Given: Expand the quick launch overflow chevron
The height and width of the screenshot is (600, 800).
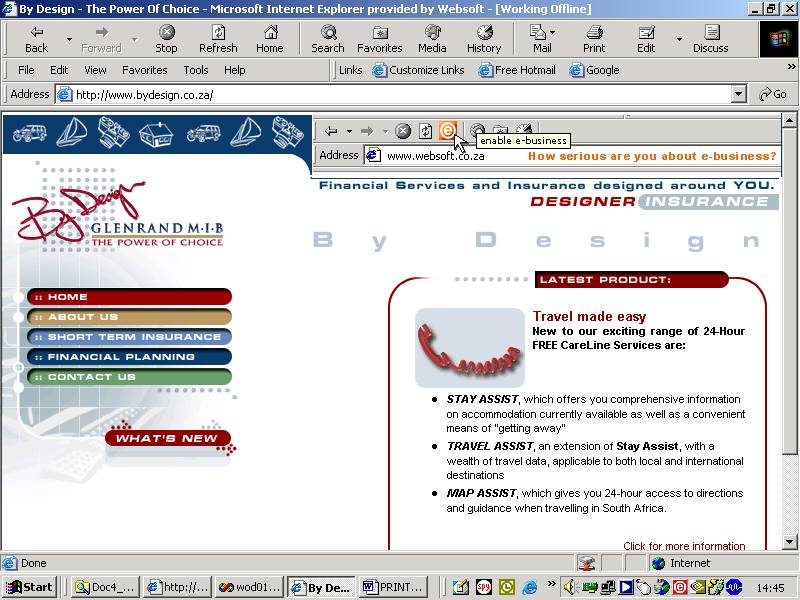Looking at the screenshot, I should click(551, 584).
